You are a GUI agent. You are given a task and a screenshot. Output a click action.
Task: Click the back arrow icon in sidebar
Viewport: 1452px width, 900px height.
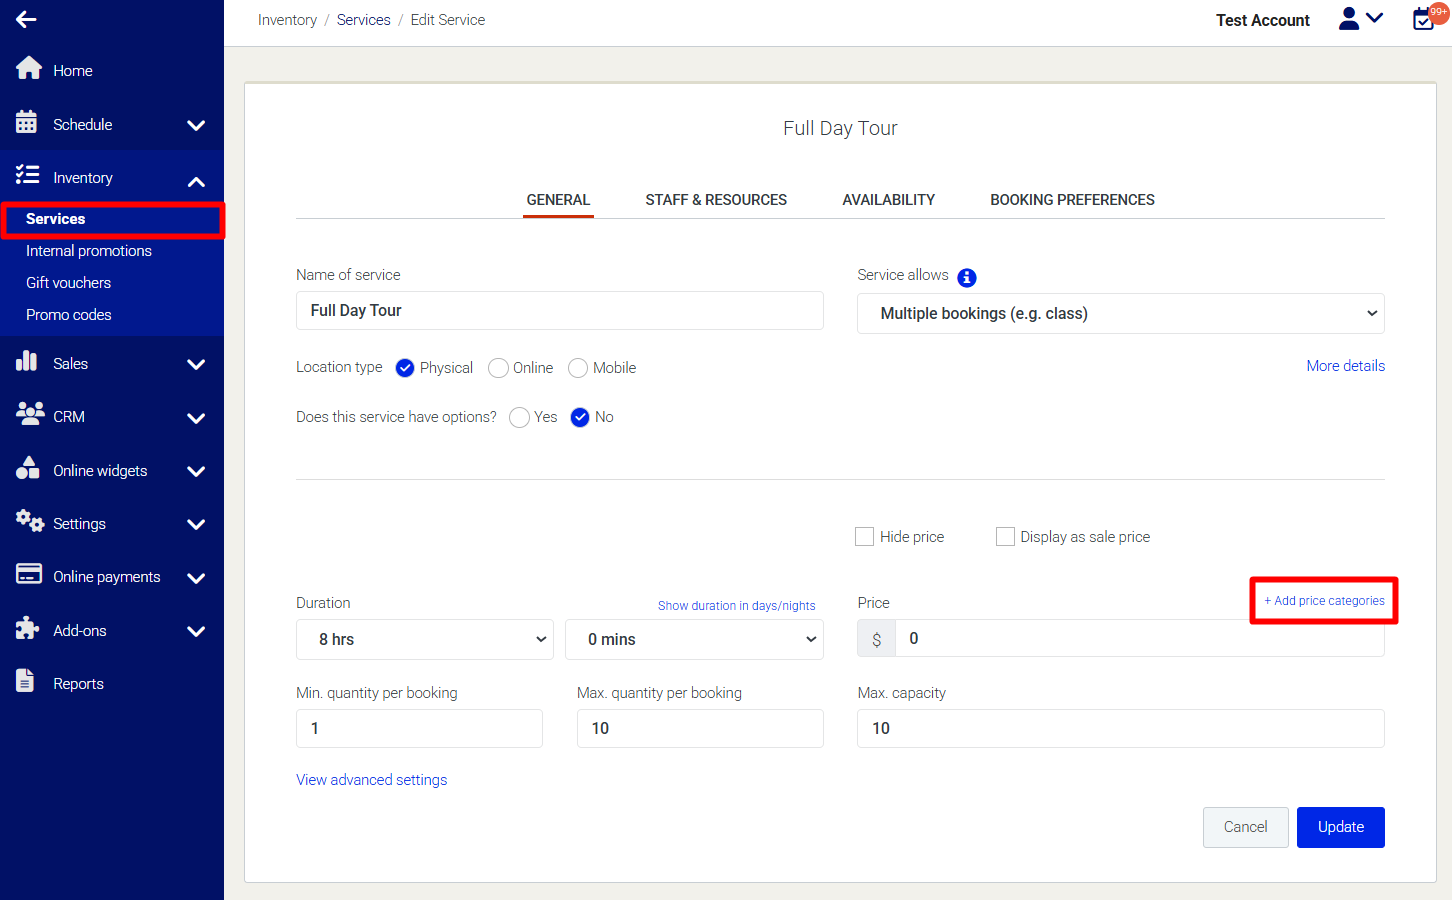tap(26, 19)
